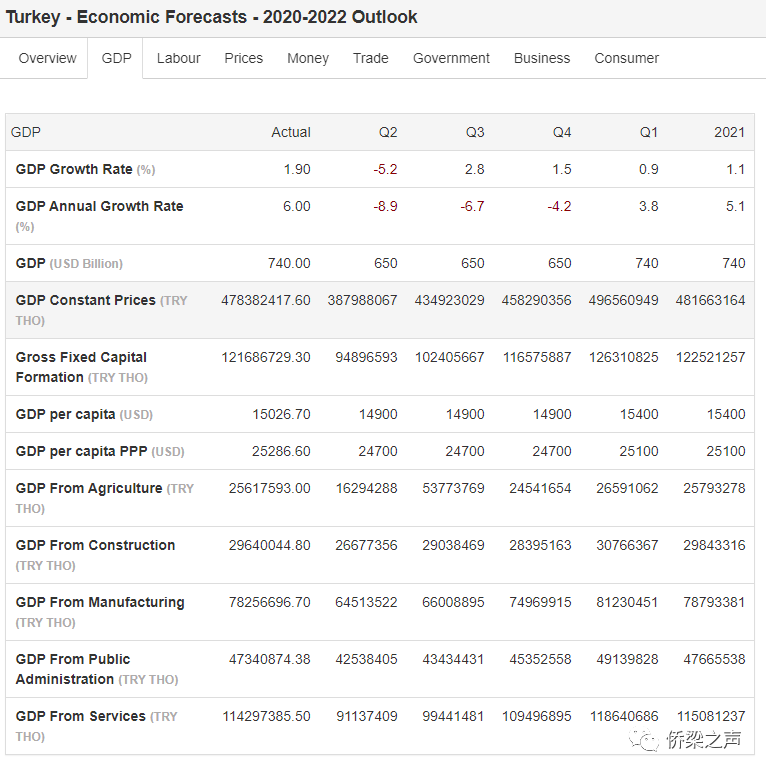Click the 30766367 construction Q1 value
This screenshot has height=773, width=766.
627,545
